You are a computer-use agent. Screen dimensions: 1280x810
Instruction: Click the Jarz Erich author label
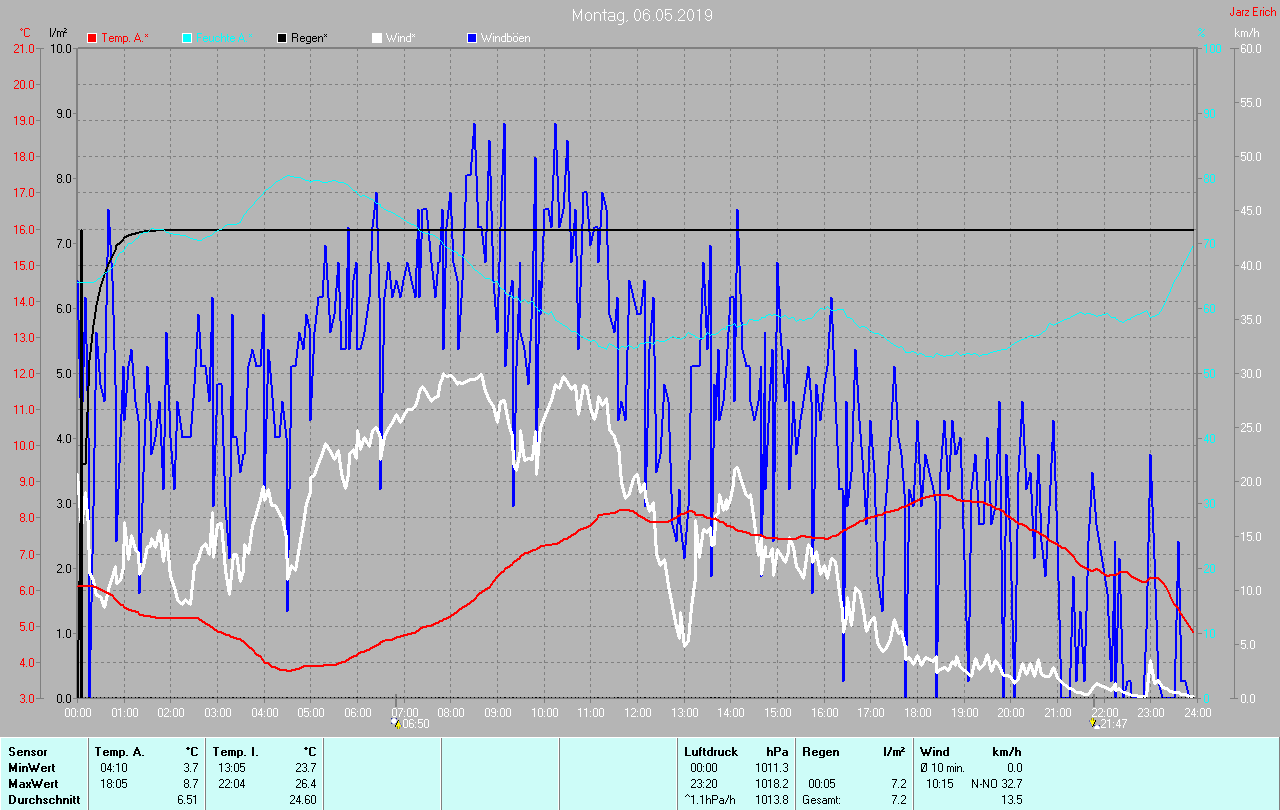(x=1252, y=12)
